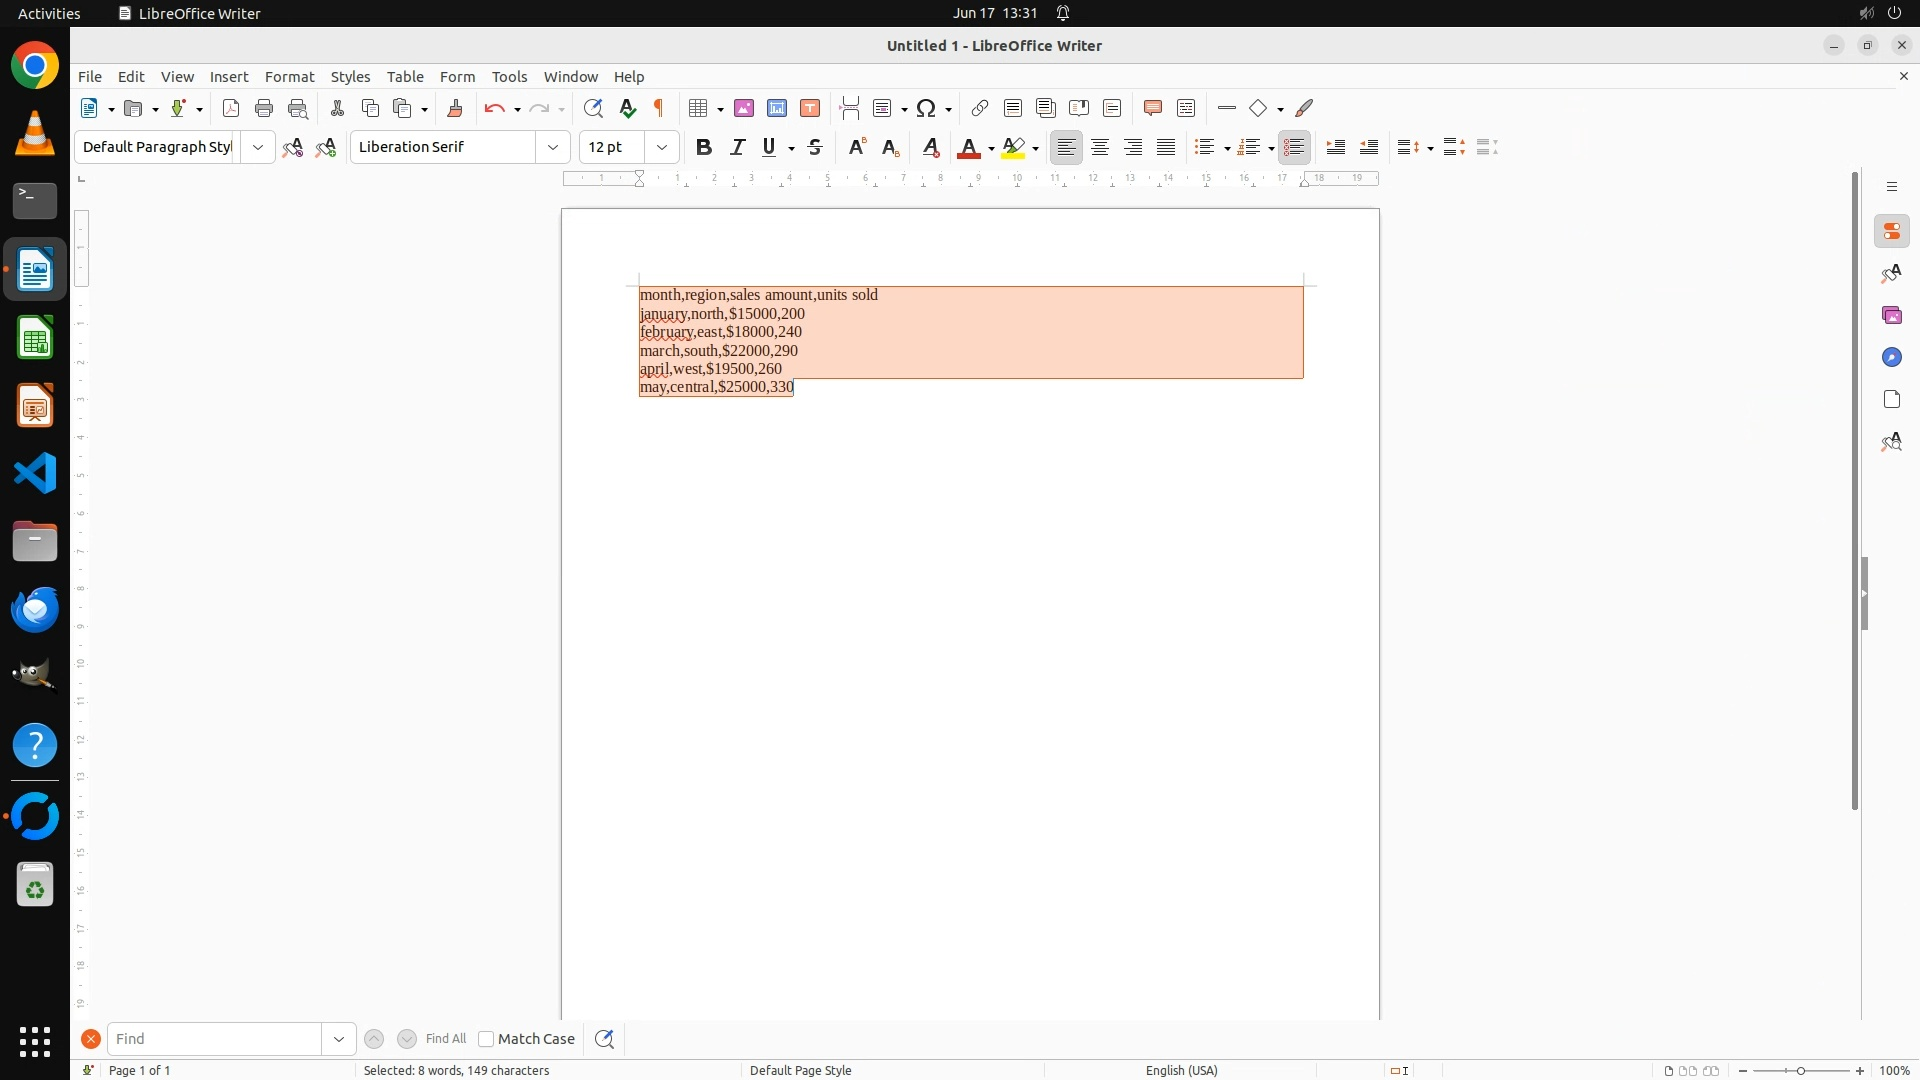Toggle Bold formatting
The height and width of the screenshot is (1080, 1920).
(704, 147)
